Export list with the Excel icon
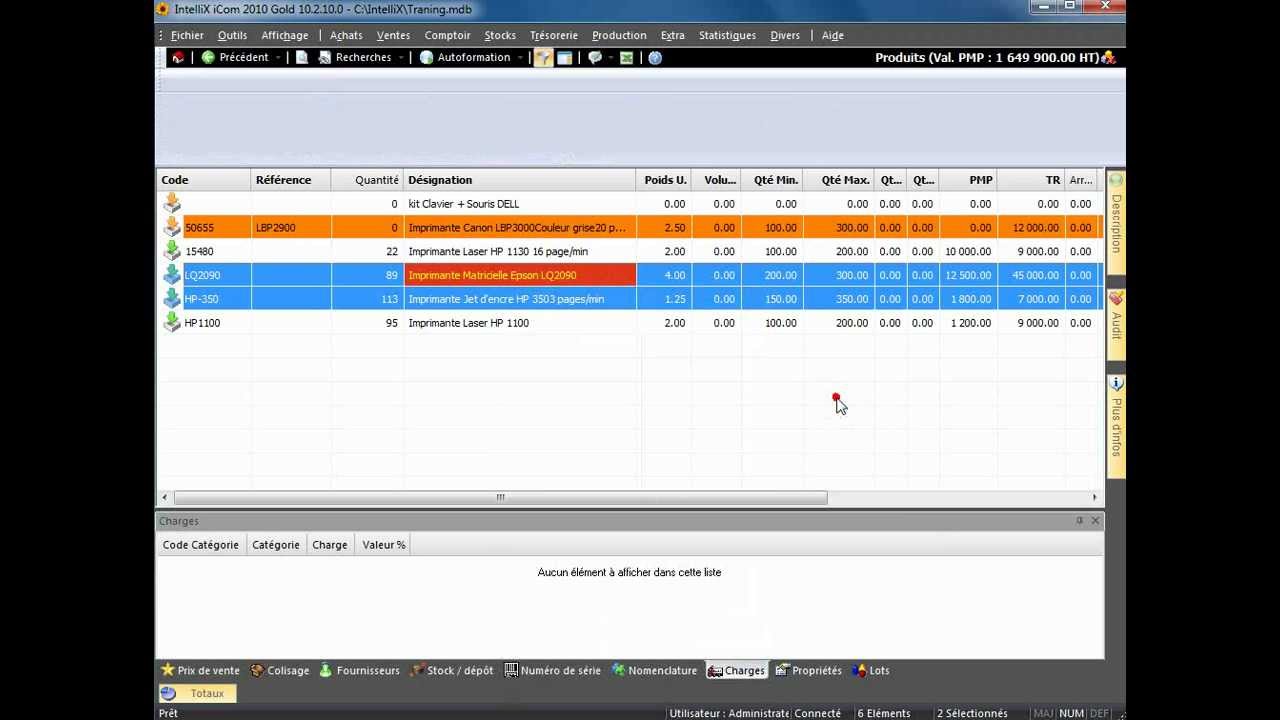This screenshot has width=1280, height=720. [626, 58]
